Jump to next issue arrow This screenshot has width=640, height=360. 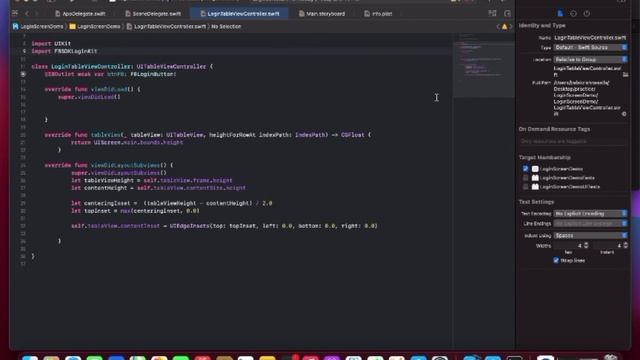511,27
